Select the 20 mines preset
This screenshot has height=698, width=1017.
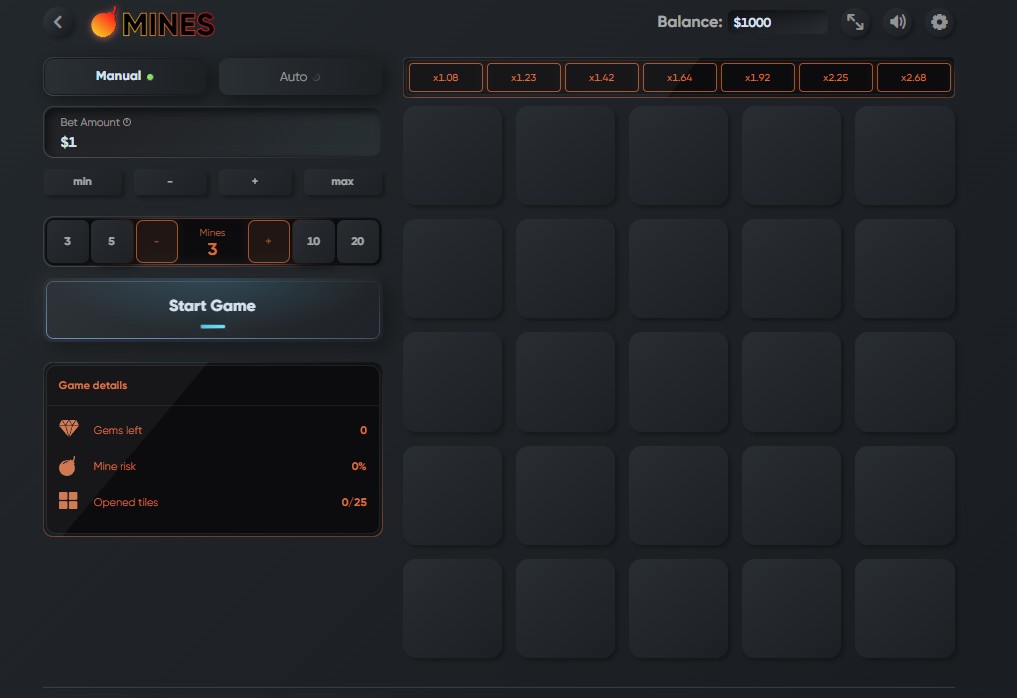[x=357, y=242]
